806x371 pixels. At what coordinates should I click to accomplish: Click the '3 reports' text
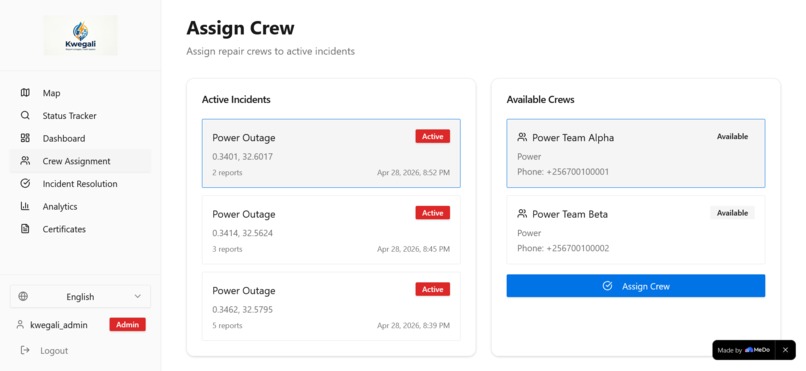pyautogui.click(x=227, y=249)
